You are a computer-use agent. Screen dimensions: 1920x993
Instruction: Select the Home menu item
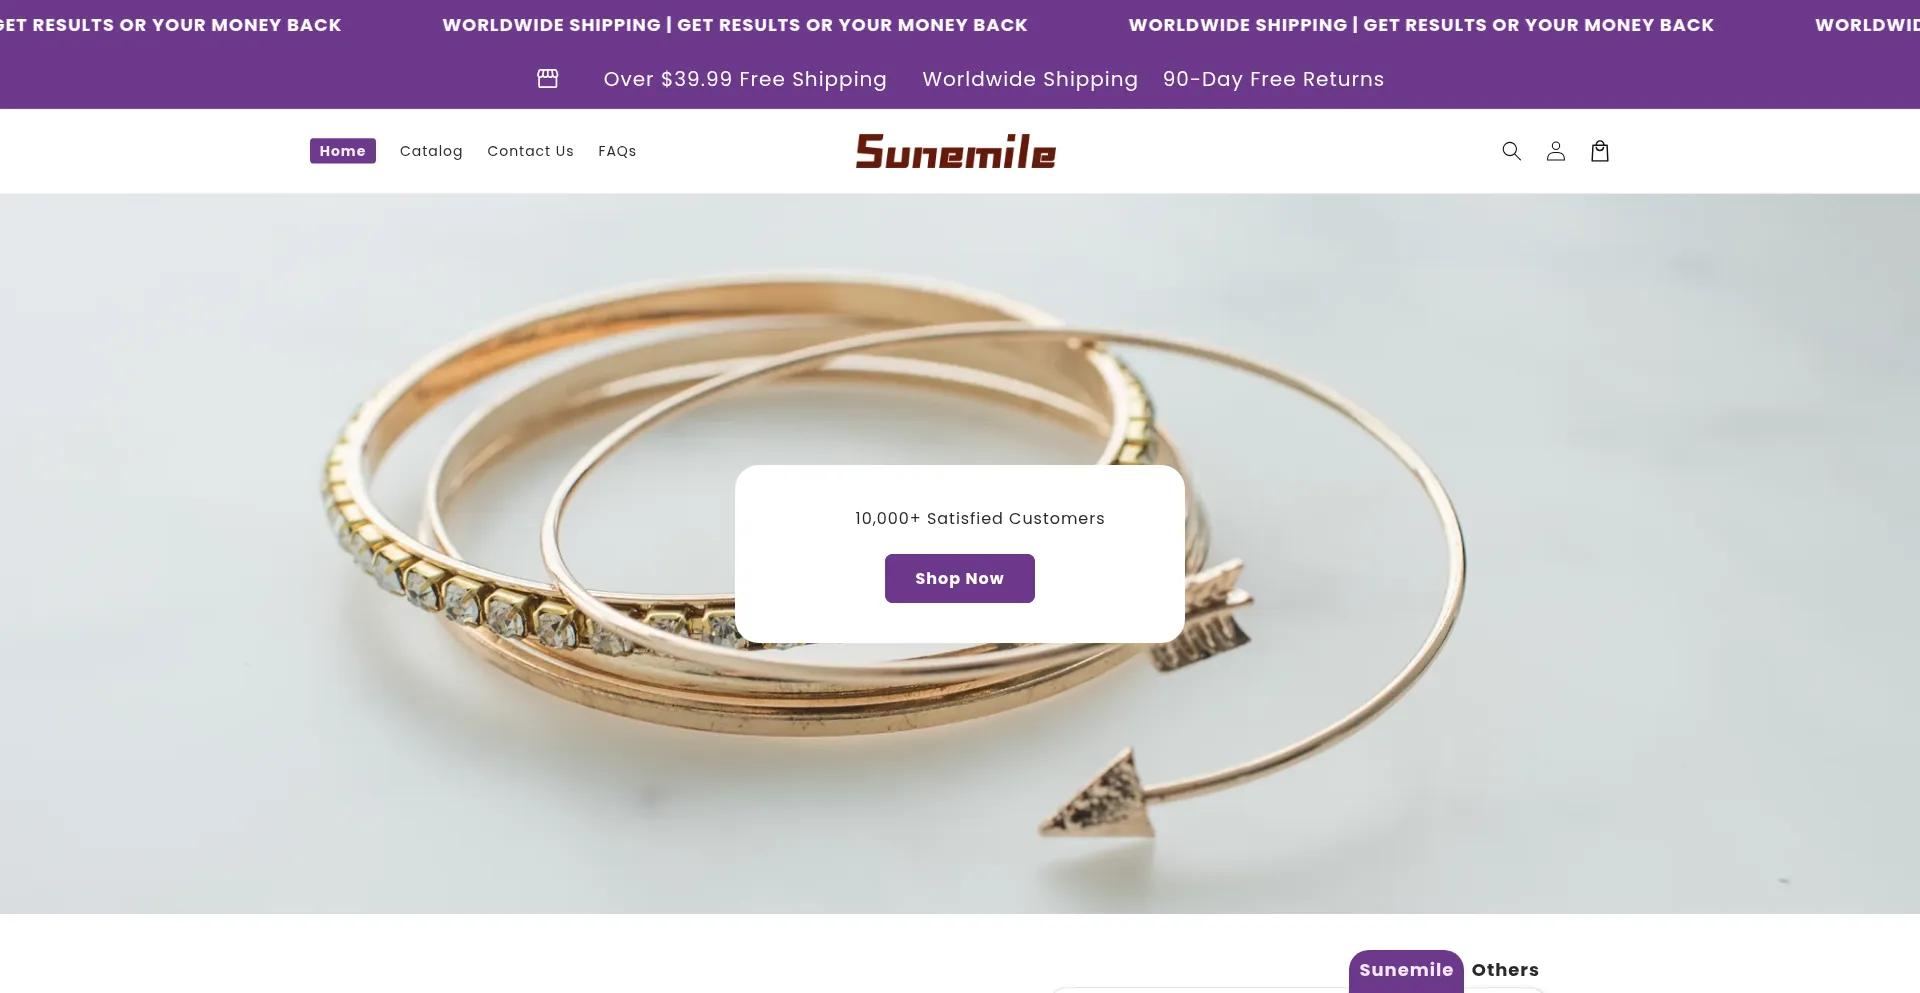tap(343, 151)
